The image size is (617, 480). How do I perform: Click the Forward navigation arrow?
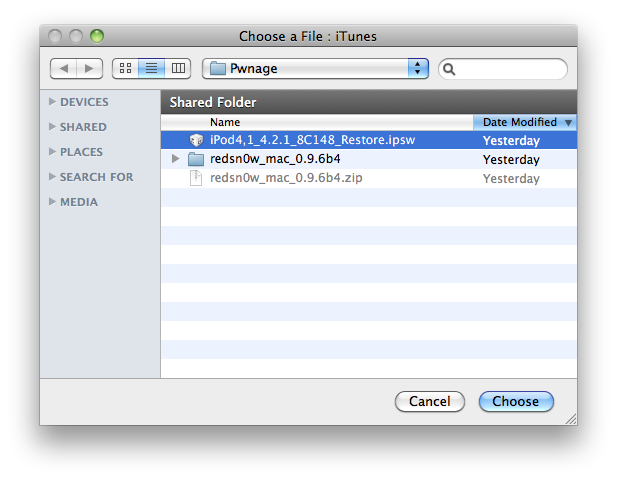89,68
